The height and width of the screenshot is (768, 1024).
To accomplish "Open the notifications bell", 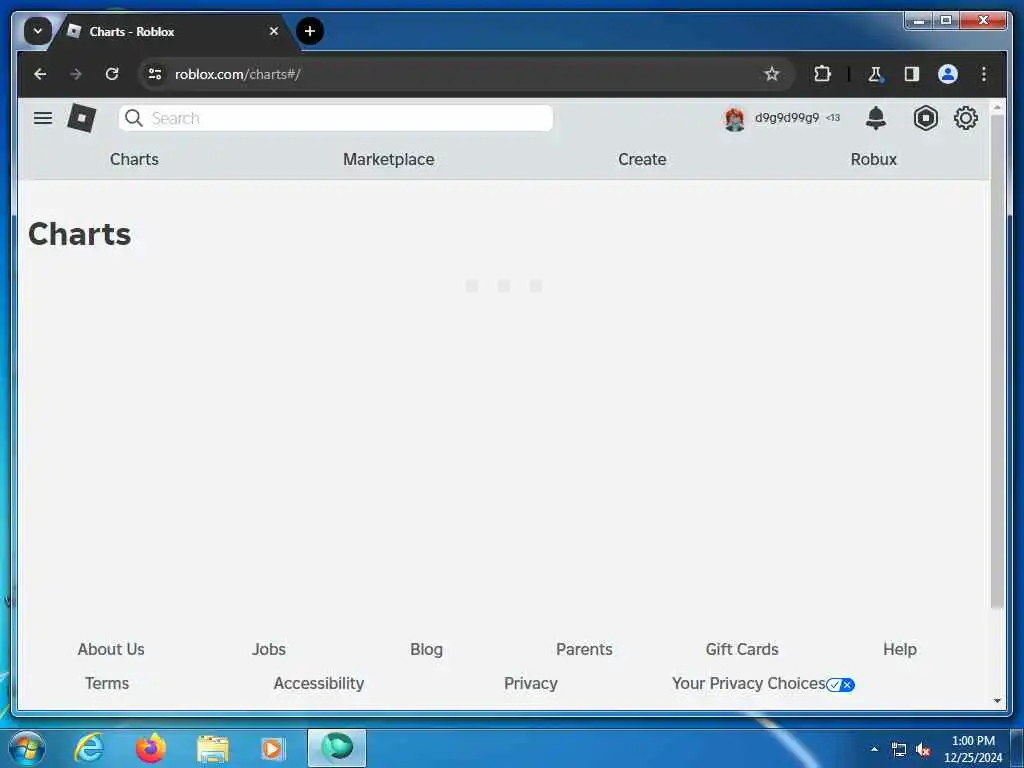I will [876, 118].
